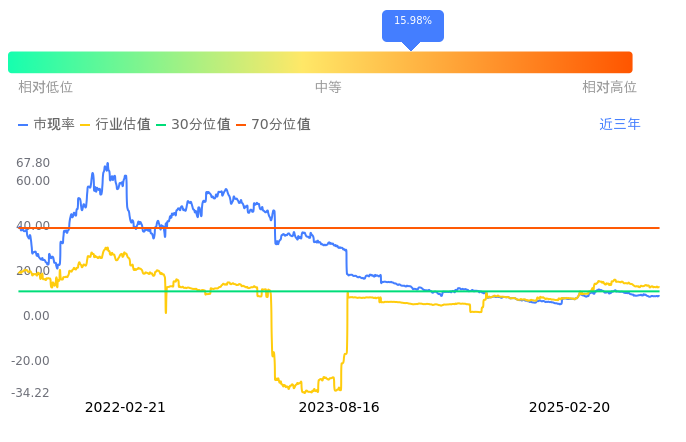Click the -34.22 minimum y-axis value
This screenshot has height=442, width=686.
click(x=31, y=393)
